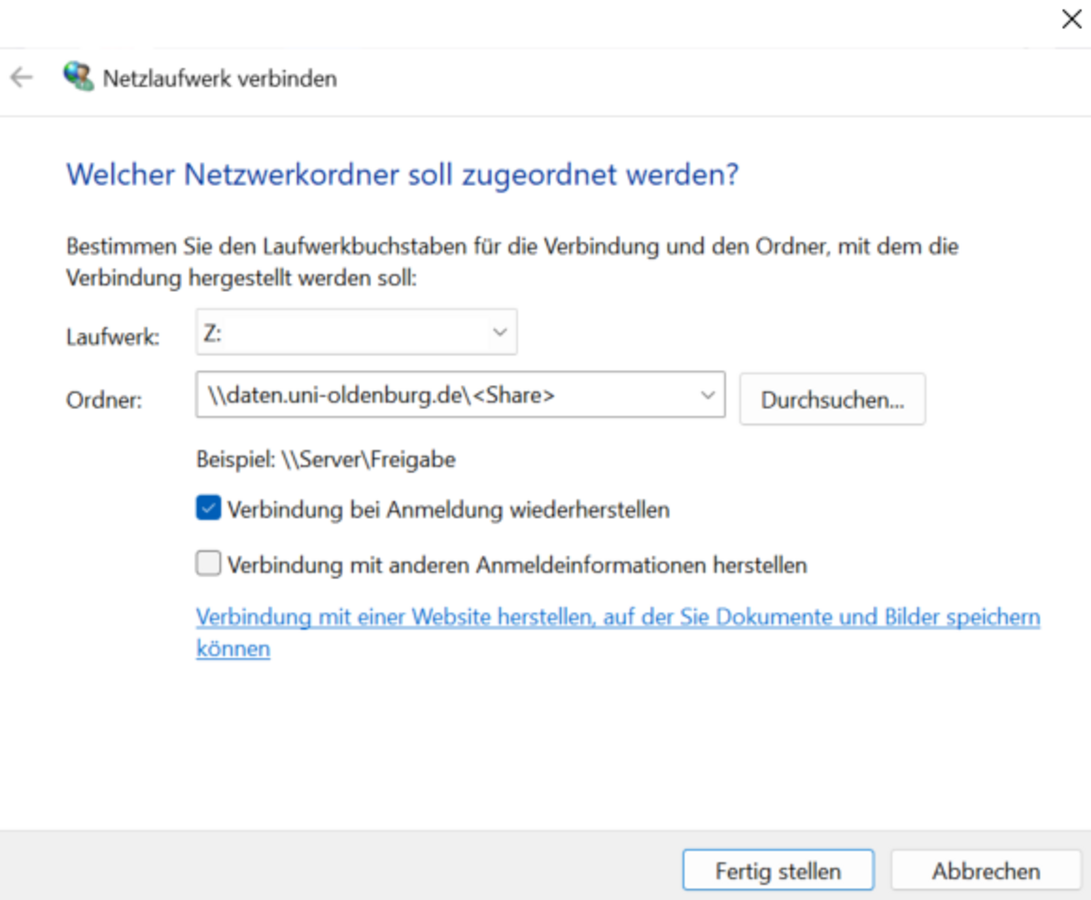Open the Ordner path history dropdown arrow

click(x=708, y=395)
